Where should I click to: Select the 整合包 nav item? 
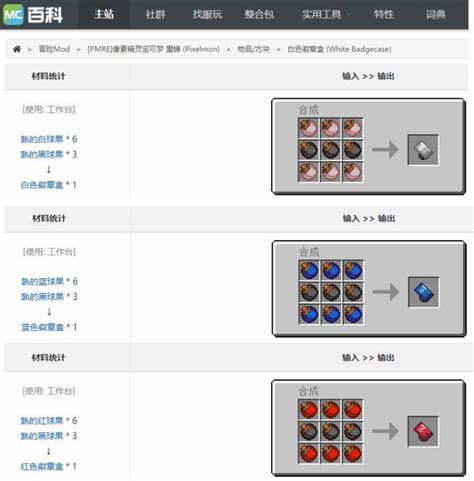point(259,14)
